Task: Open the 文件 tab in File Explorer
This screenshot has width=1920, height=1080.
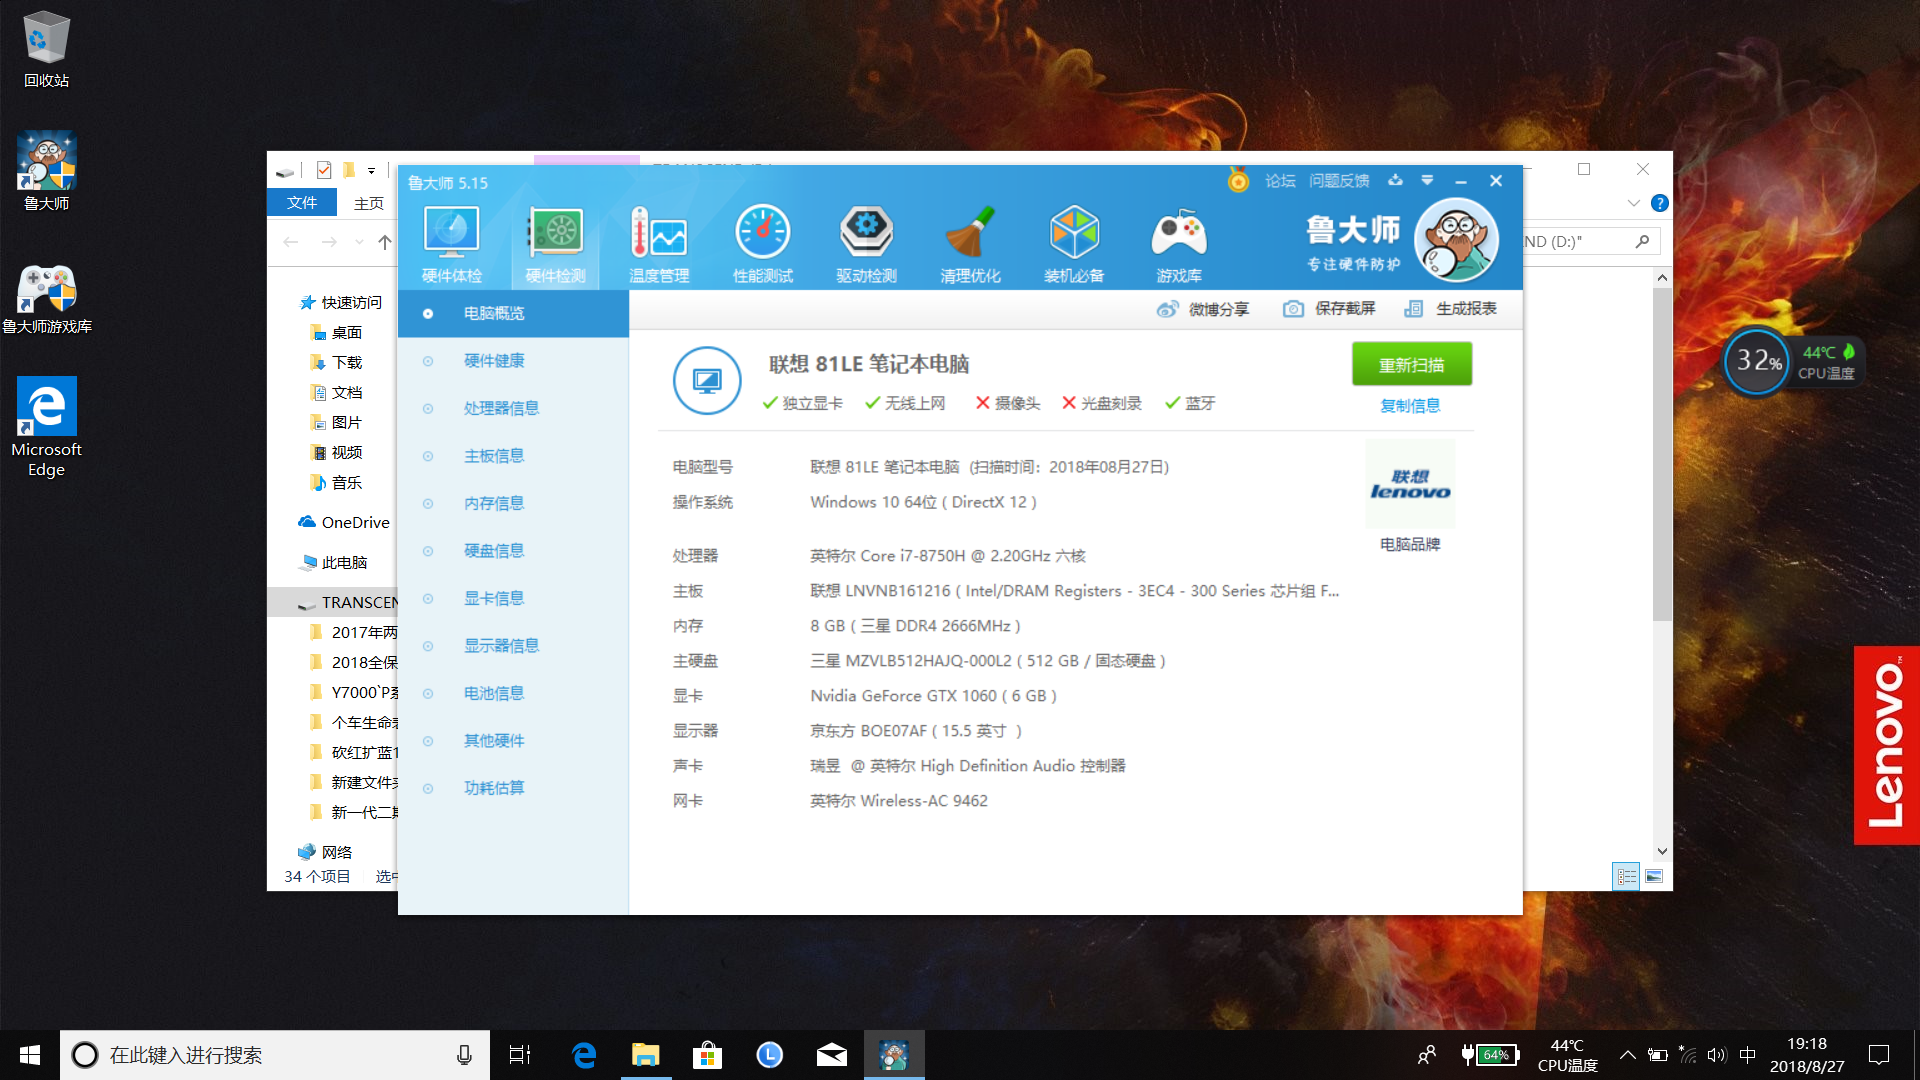Action: tap(301, 203)
